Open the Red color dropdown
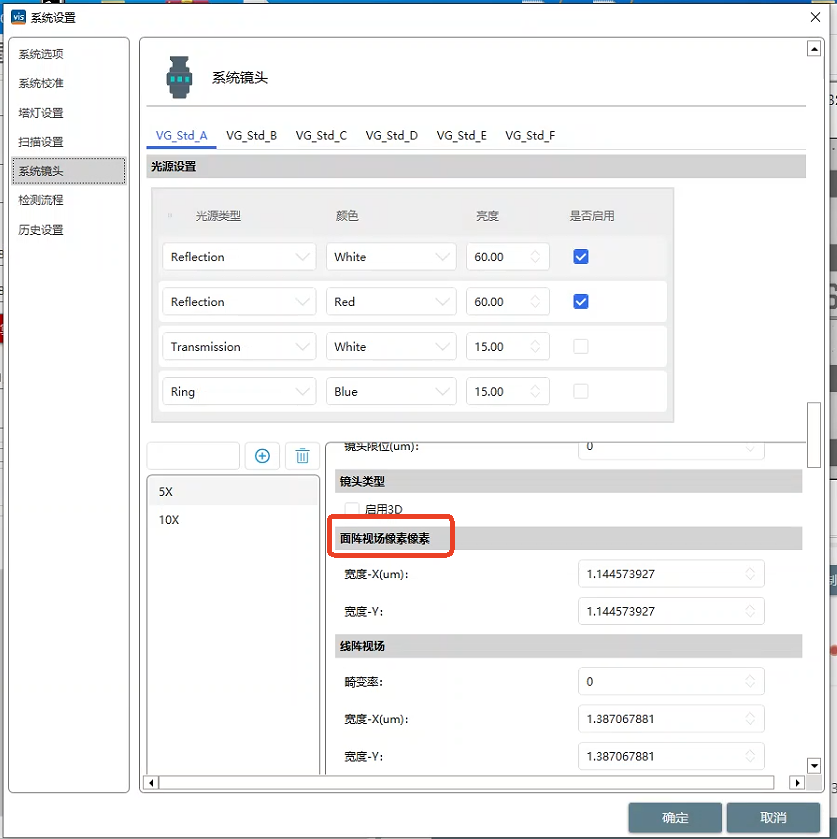 point(391,302)
